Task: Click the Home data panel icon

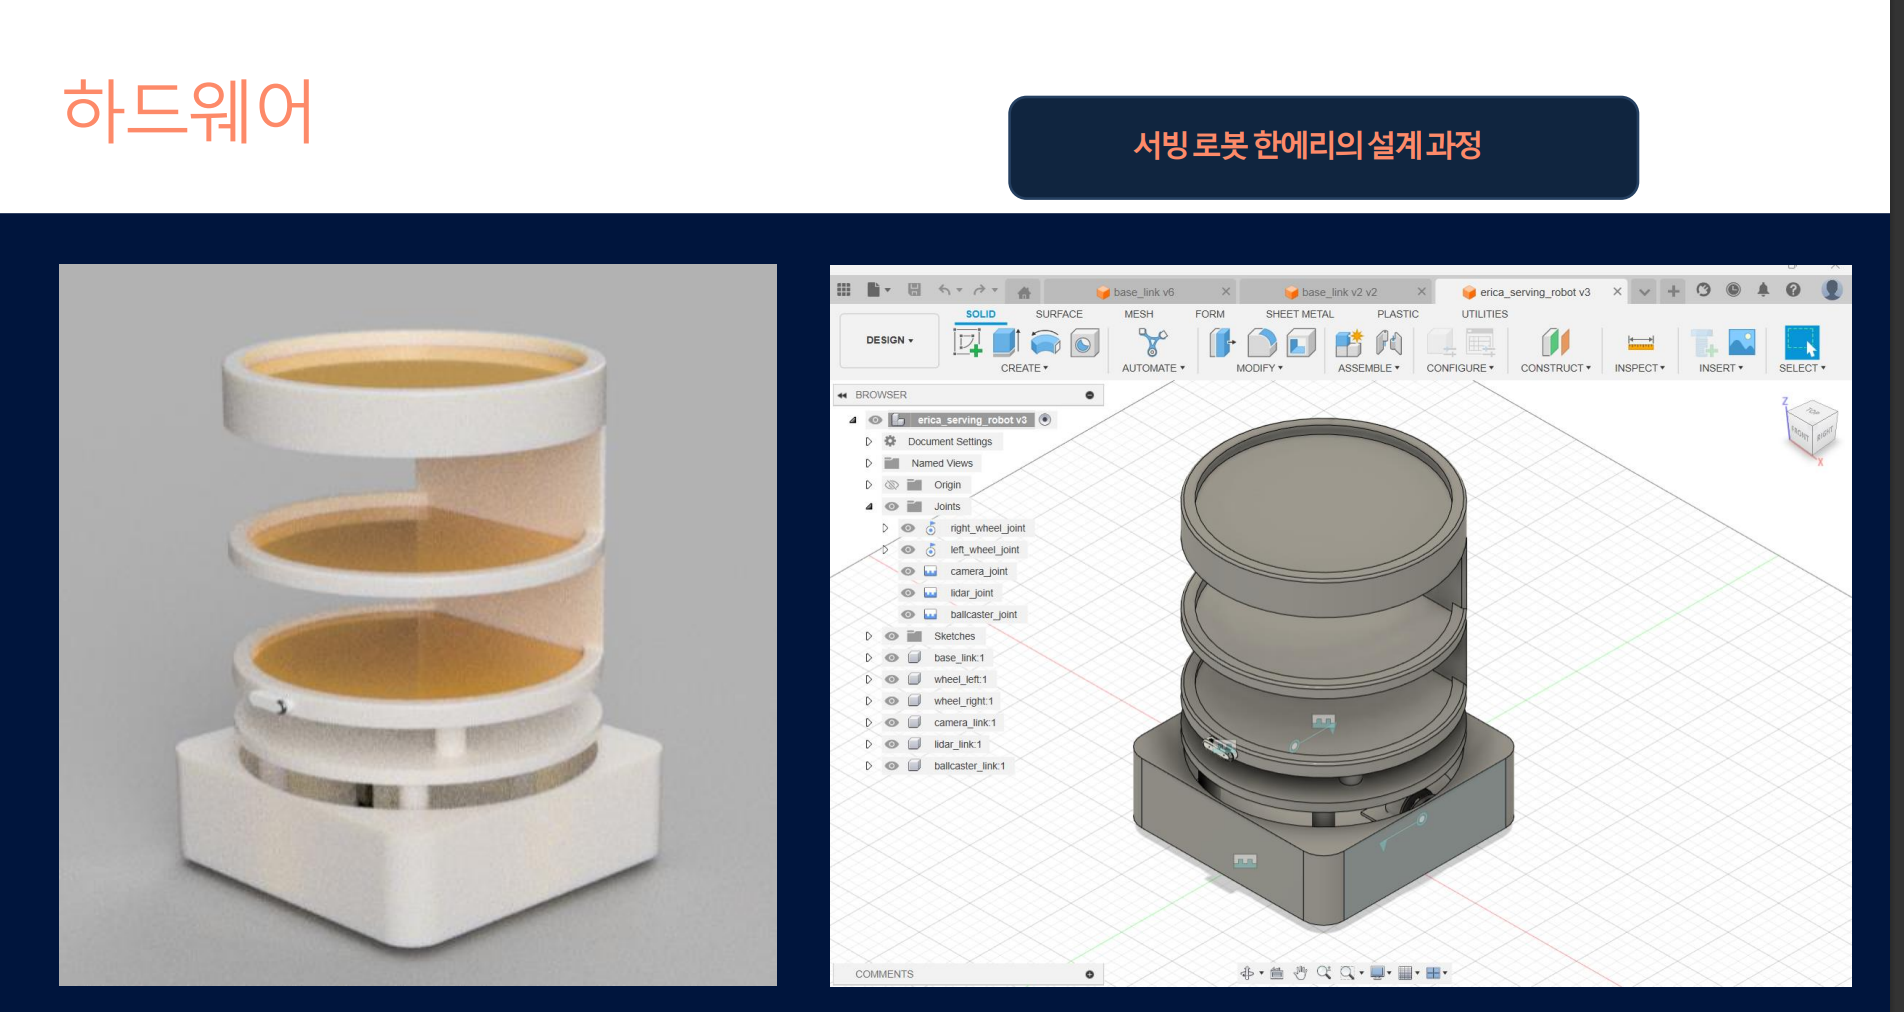Action: (x=1024, y=292)
